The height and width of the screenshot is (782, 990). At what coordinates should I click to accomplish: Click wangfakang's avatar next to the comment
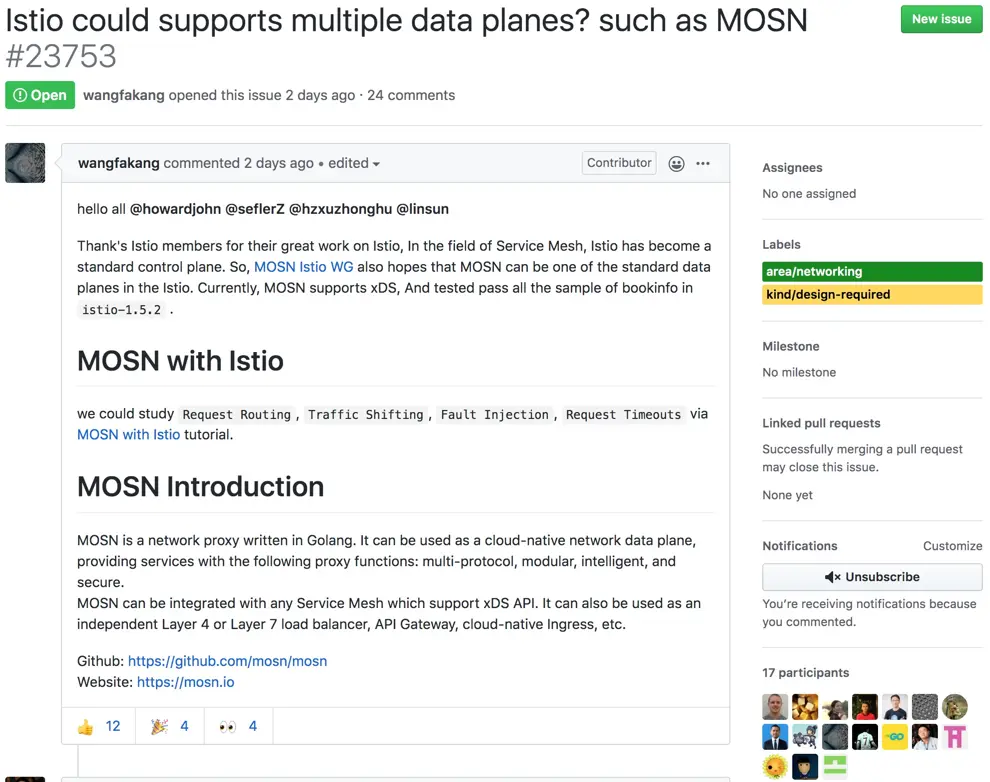[x=24, y=162]
